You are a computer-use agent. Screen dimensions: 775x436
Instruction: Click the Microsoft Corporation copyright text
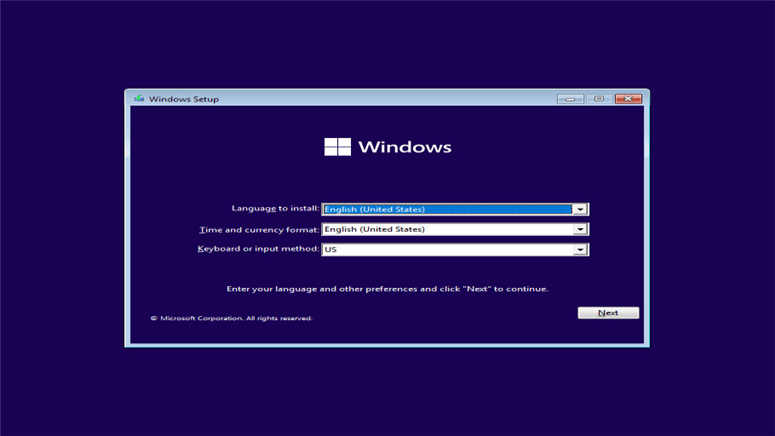231,318
